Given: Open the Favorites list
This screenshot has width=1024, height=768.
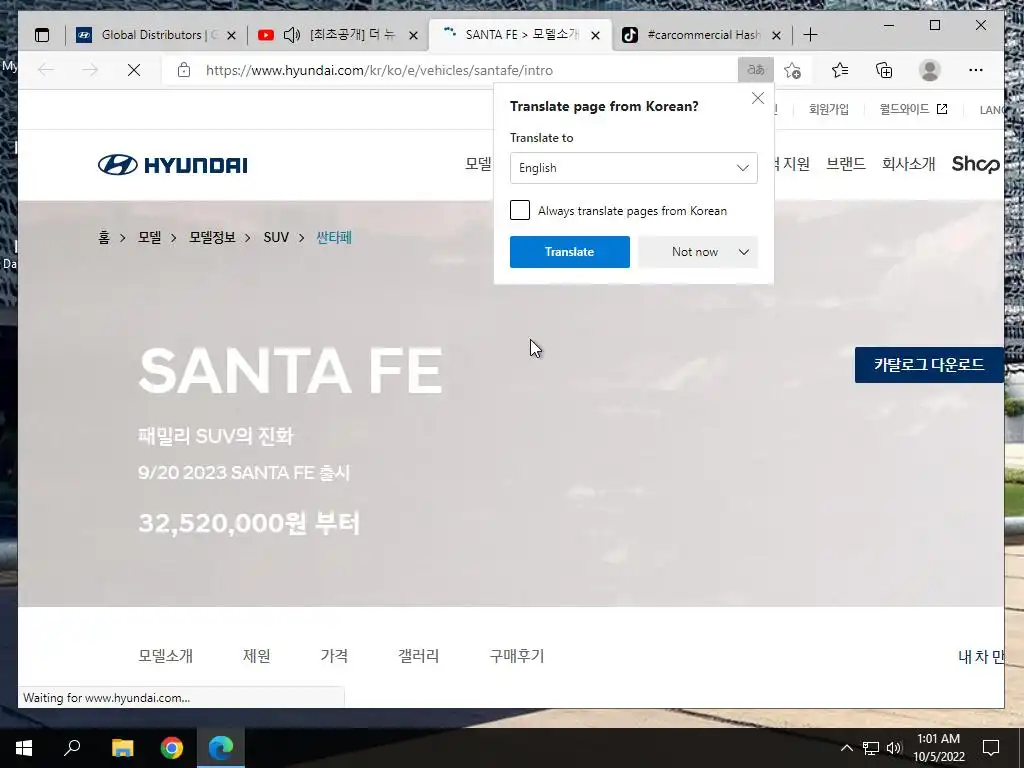Looking at the screenshot, I should 840,70.
